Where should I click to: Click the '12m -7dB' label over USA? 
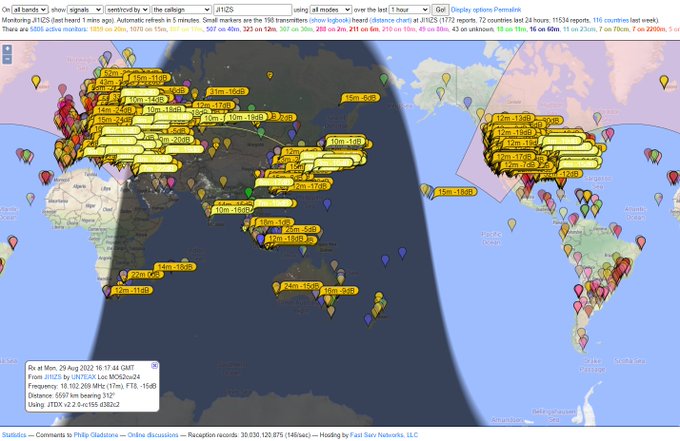pyautogui.click(x=520, y=165)
